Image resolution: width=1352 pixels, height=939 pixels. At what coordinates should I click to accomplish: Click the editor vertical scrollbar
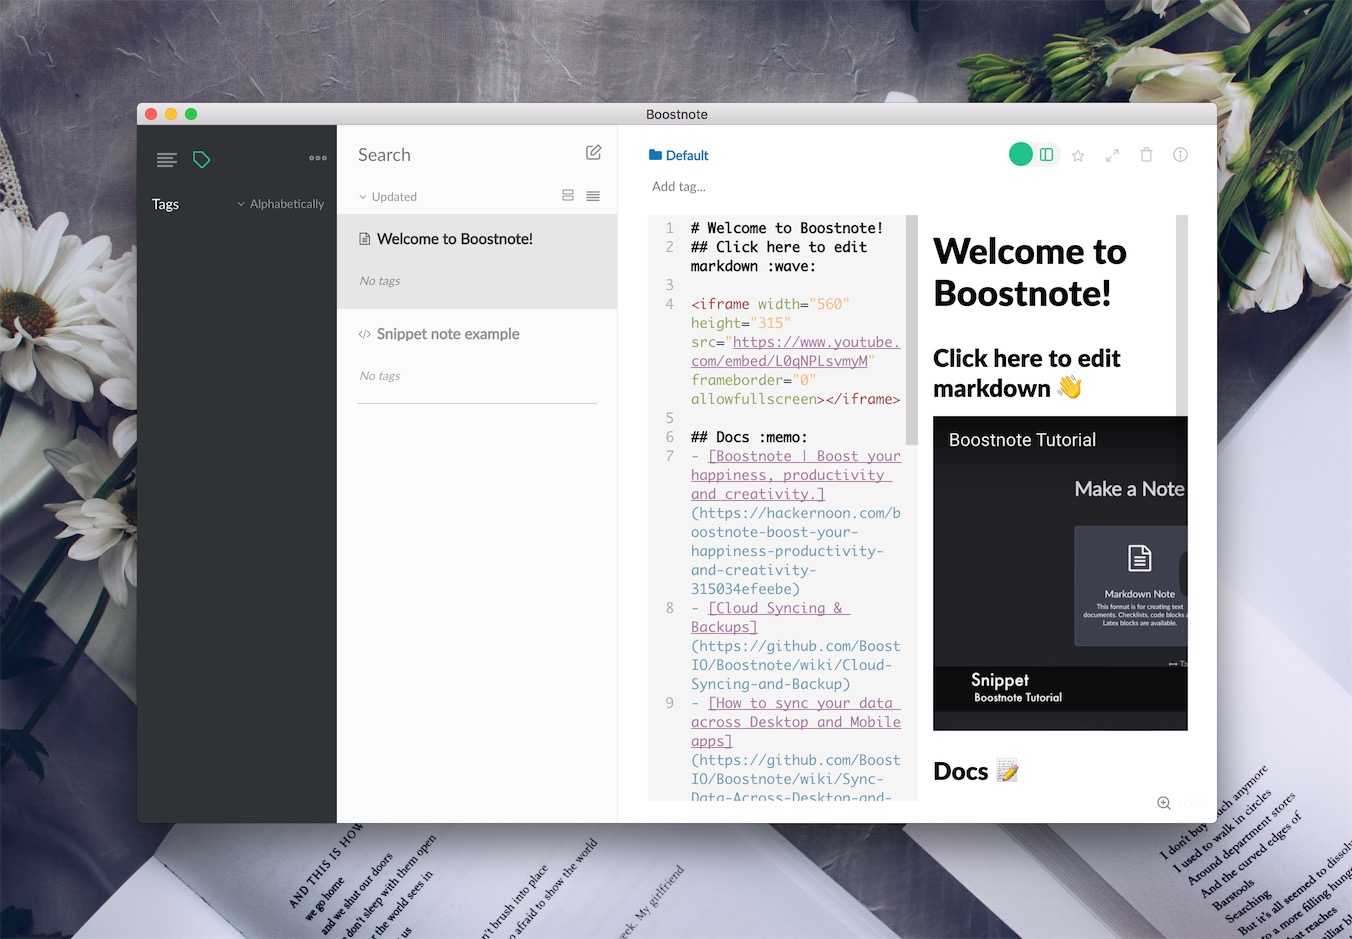click(911, 330)
